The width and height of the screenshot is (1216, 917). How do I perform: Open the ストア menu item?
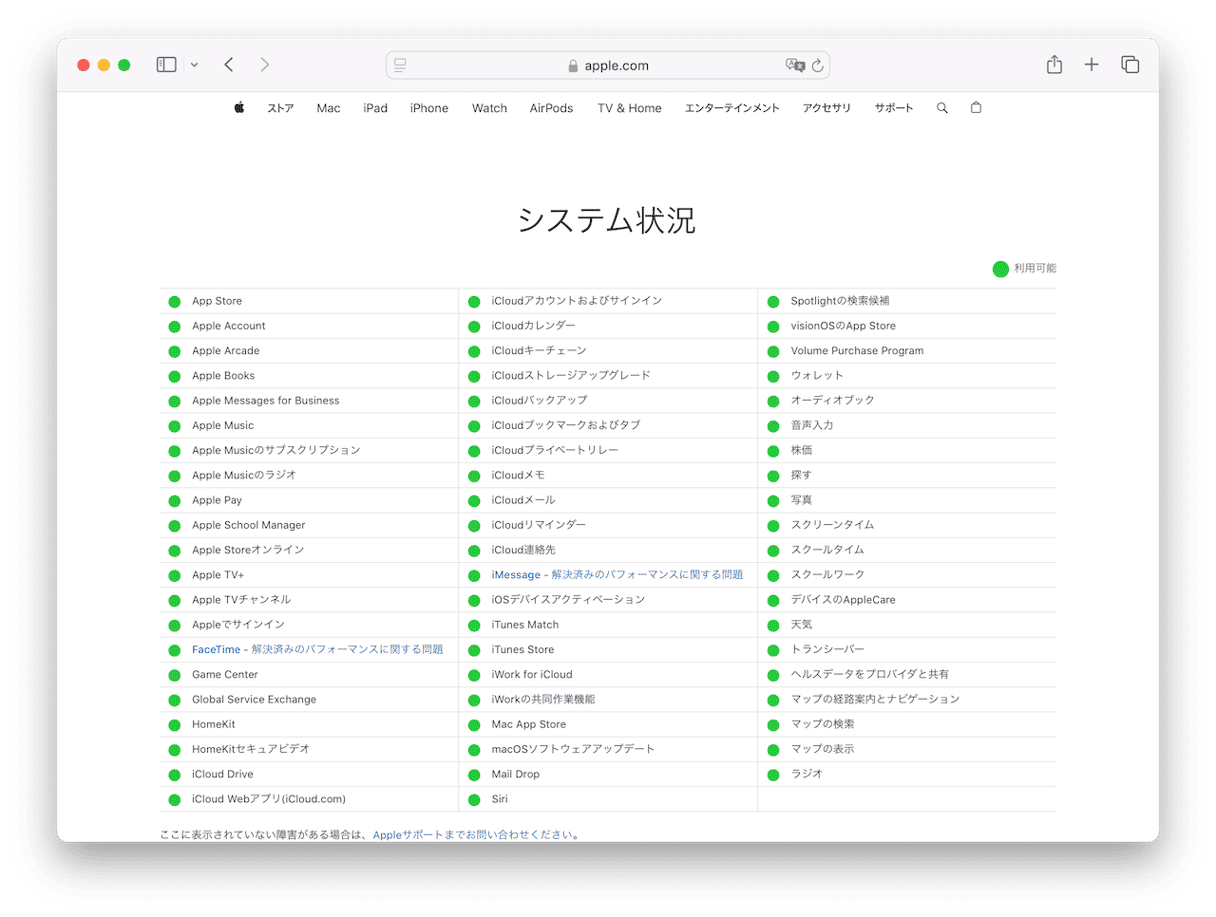[280, 108]
